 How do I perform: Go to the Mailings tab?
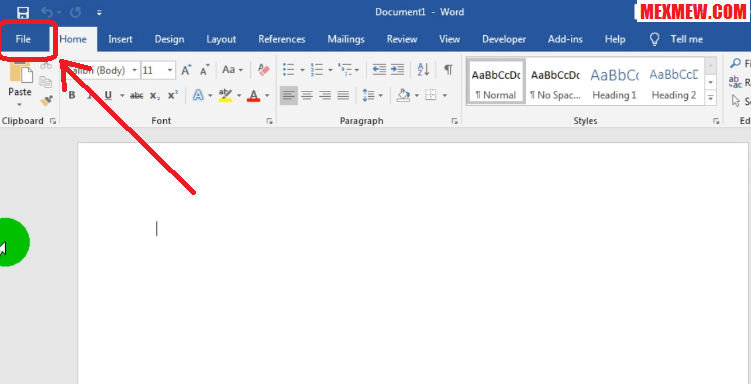tap(346, 39)
